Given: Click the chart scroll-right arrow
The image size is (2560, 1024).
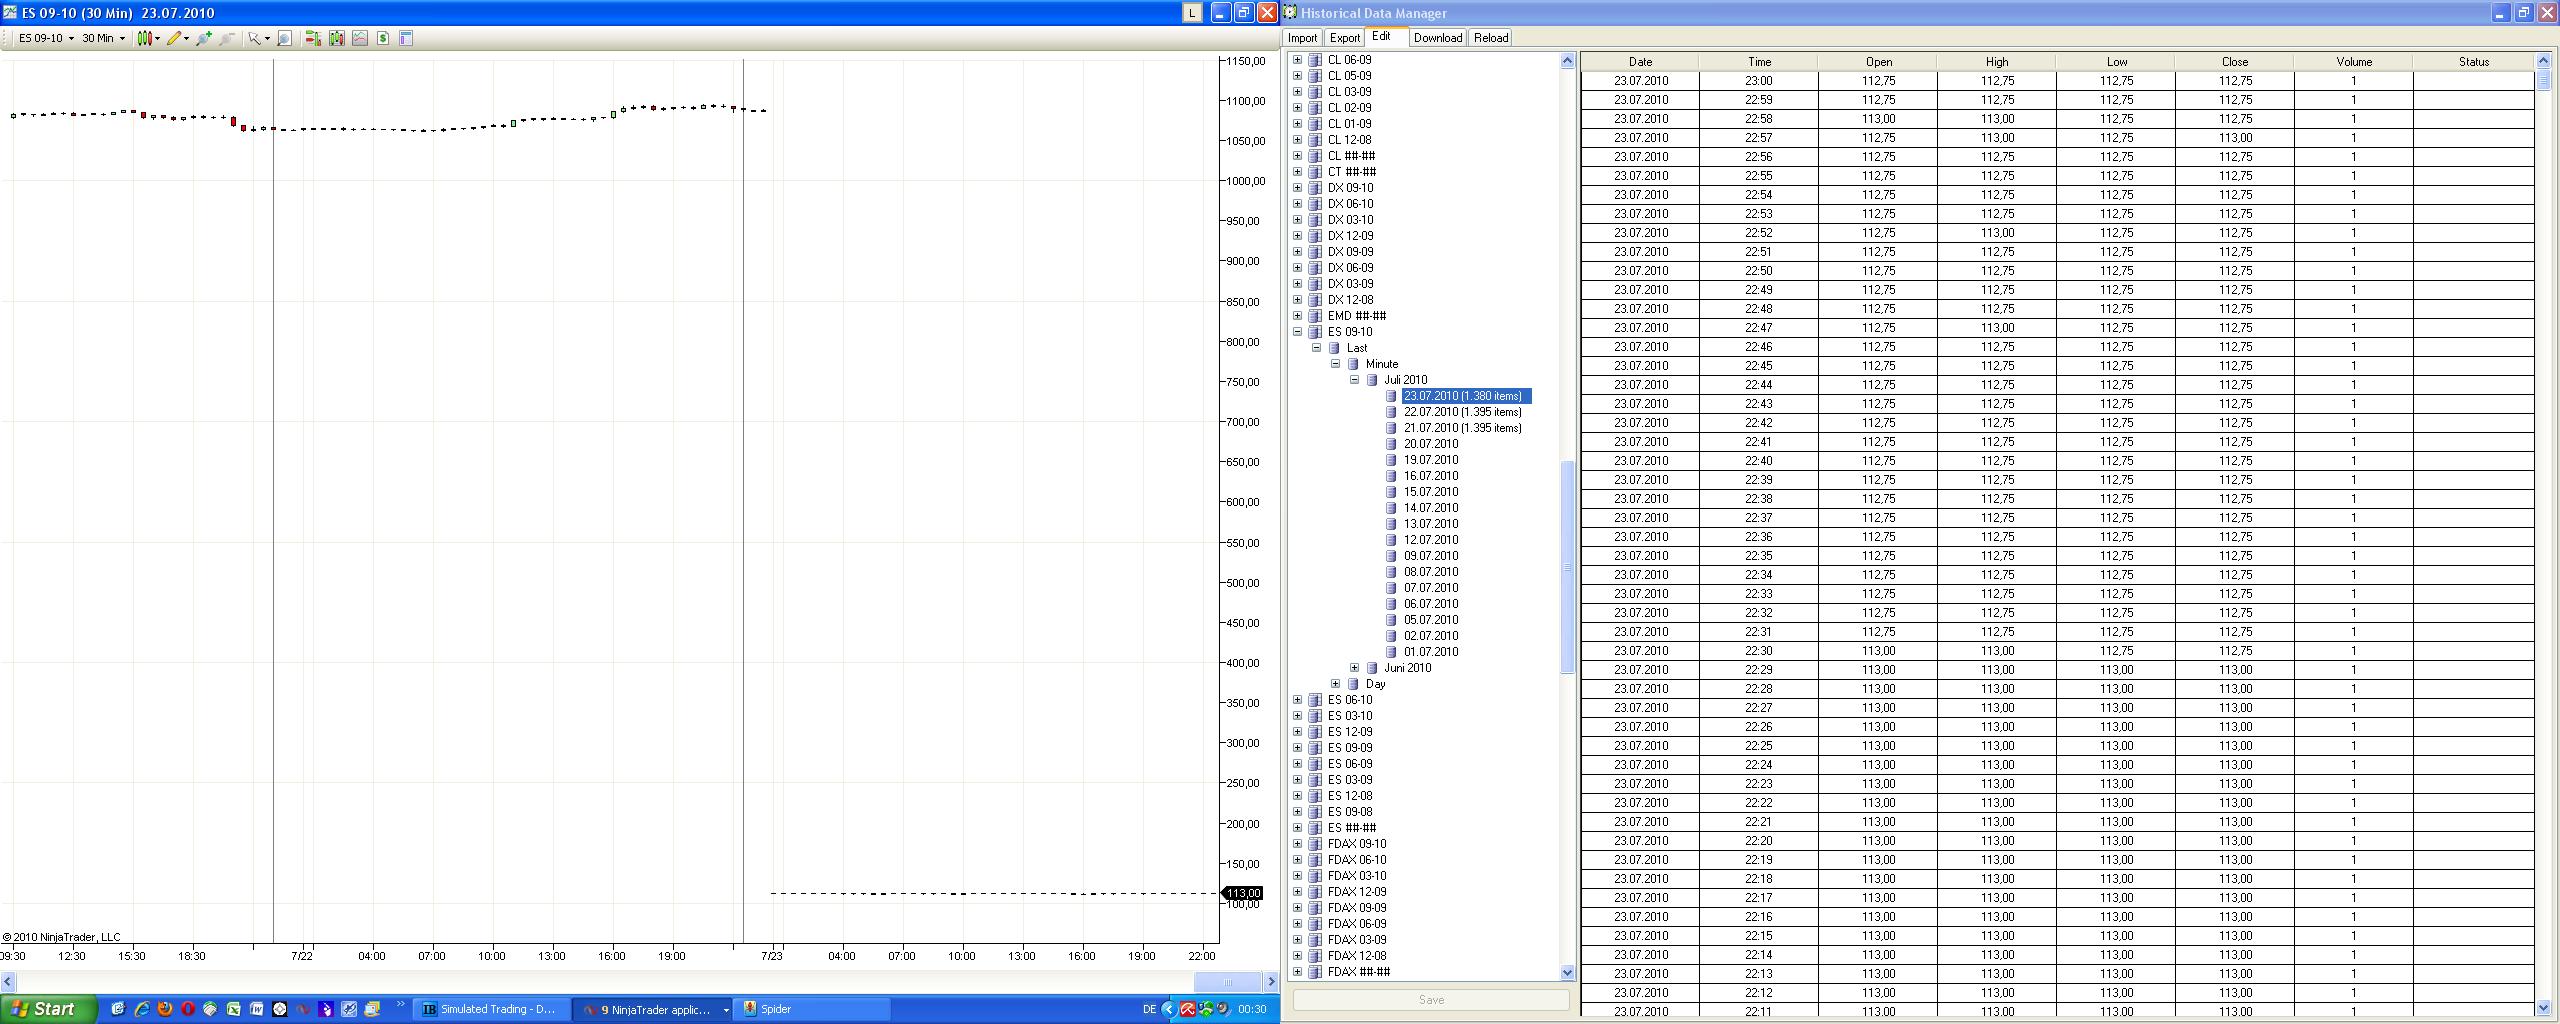Looking at the screenshot, I should click(1271, 982).
